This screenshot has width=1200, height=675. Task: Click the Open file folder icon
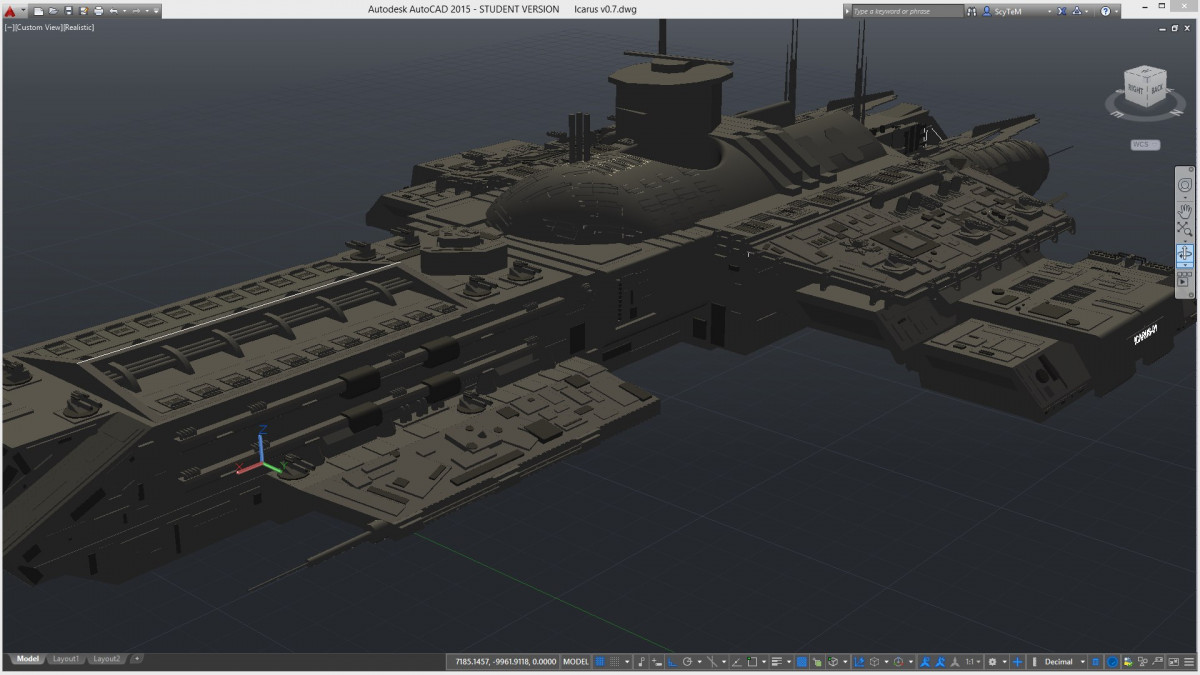52,10
